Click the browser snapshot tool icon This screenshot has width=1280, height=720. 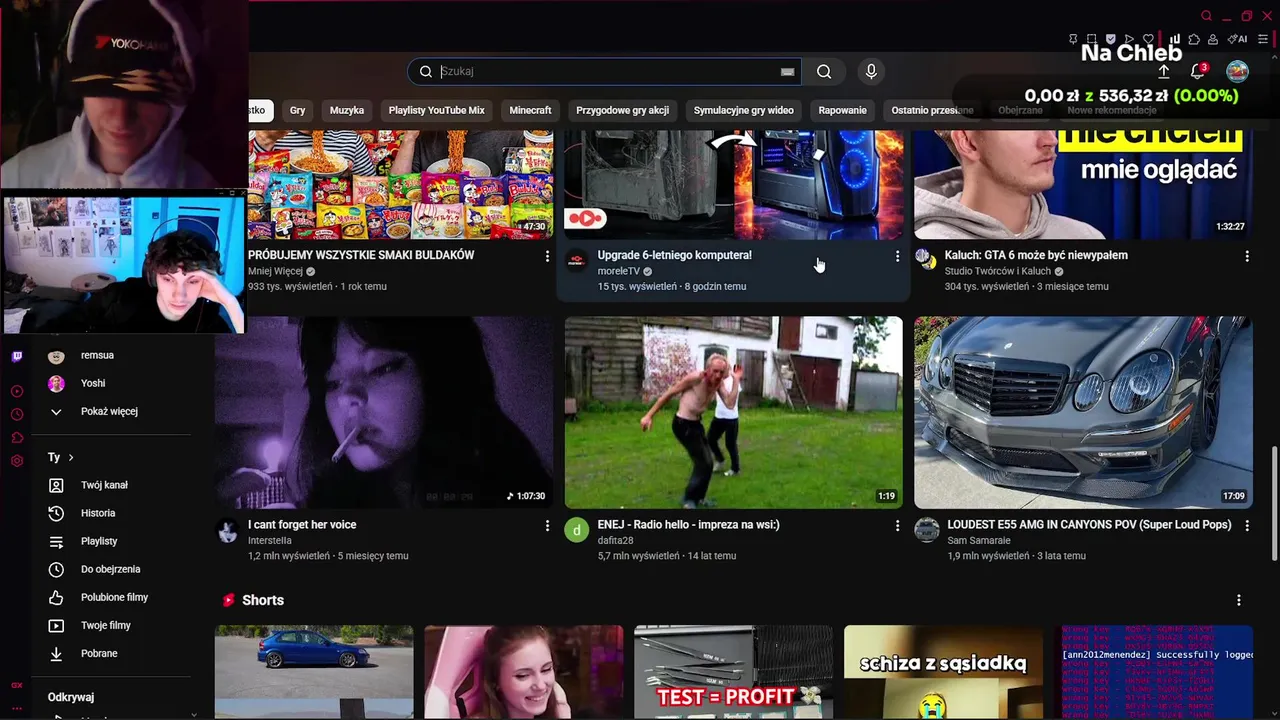point(1092,39)
